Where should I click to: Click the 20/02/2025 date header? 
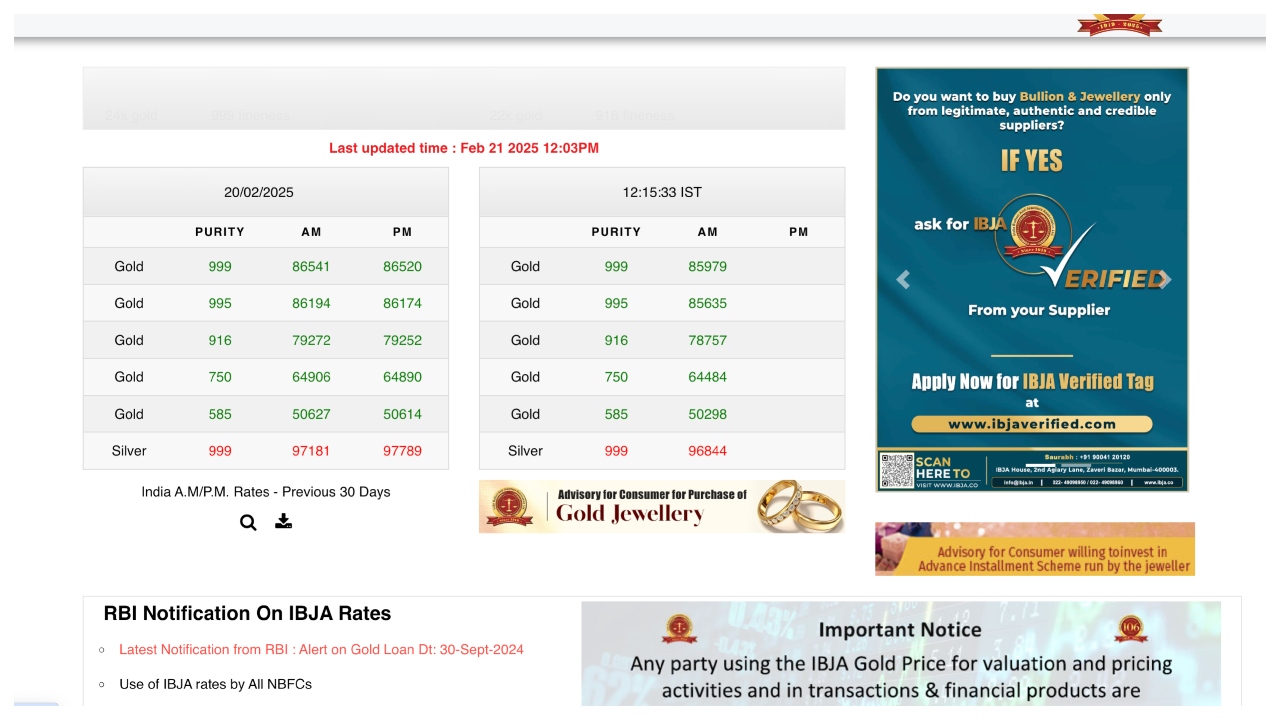(259, 192)
